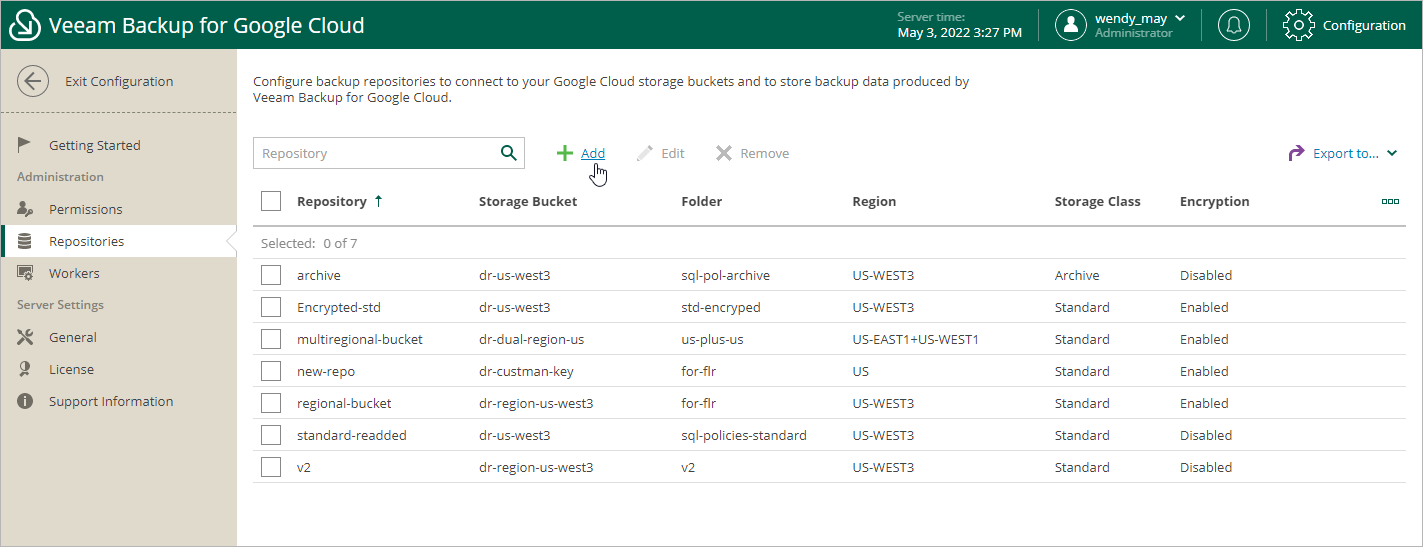Click the 'dr-custman-key' storage bucket cell
Viewport: 1423px width, 547px height.
click(x=526, y=371)
